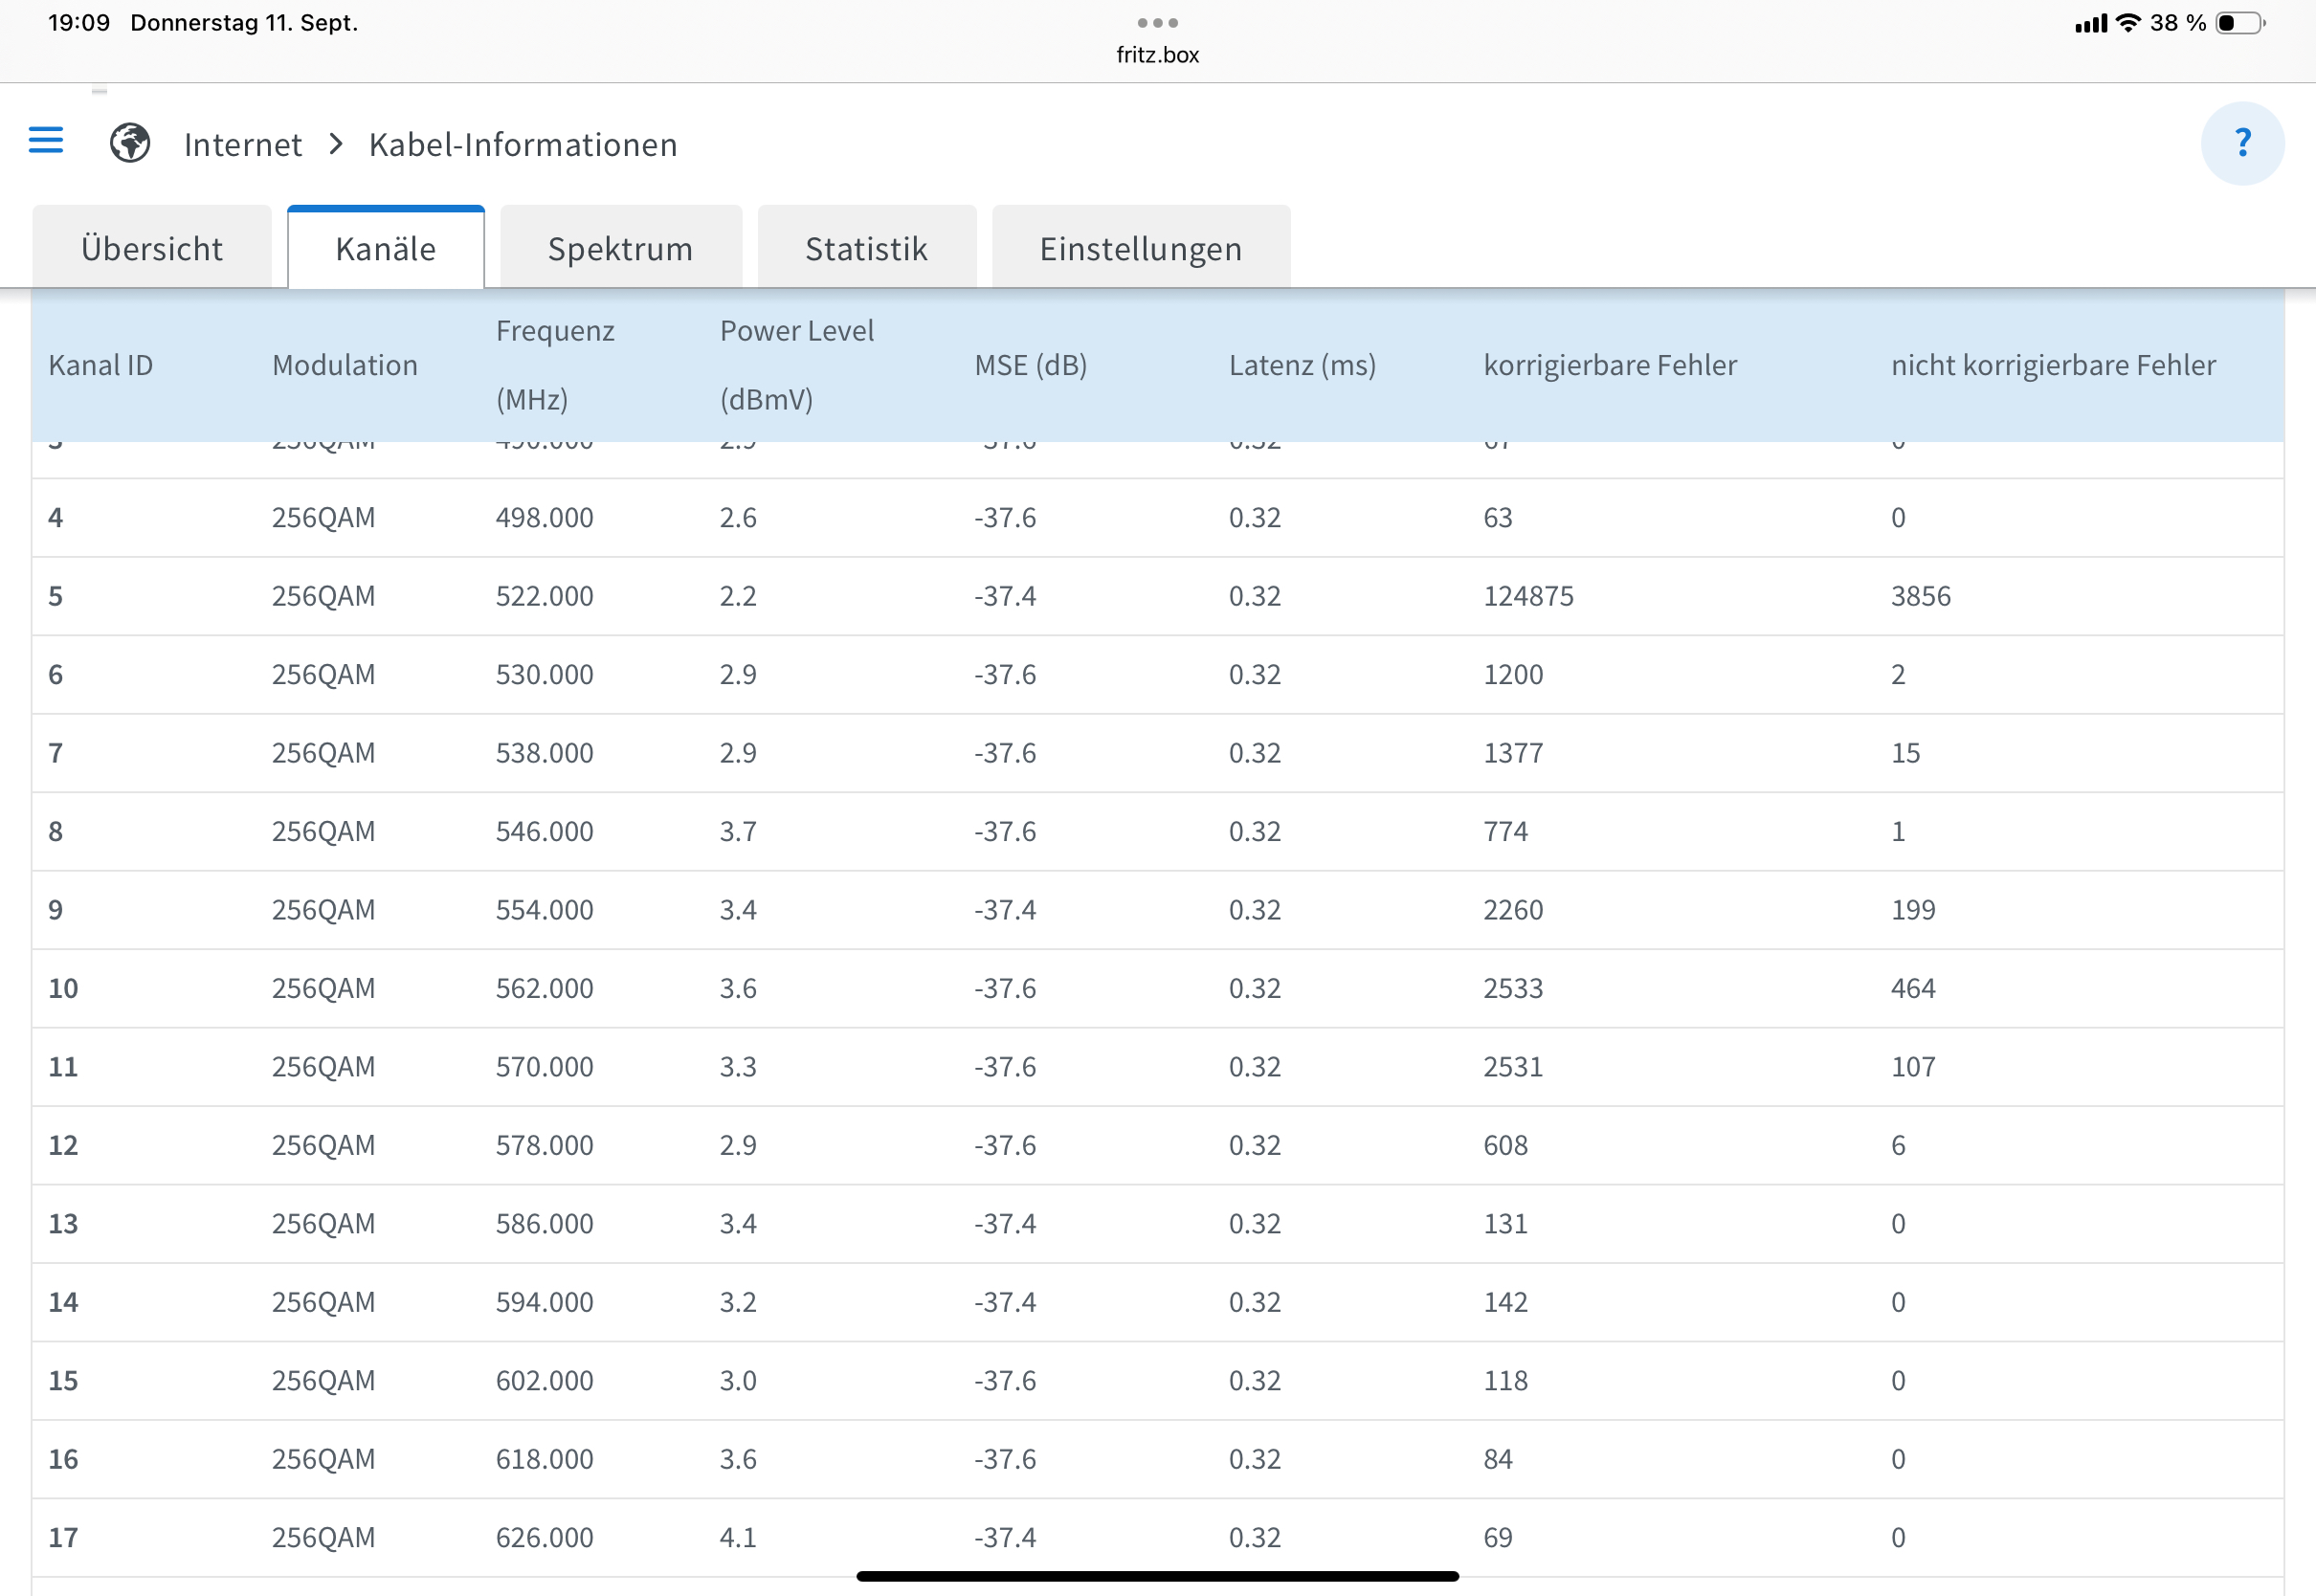This screenshot has width=2316, height=1596.
Task: Open the help question mark button
Action: 2241,143
